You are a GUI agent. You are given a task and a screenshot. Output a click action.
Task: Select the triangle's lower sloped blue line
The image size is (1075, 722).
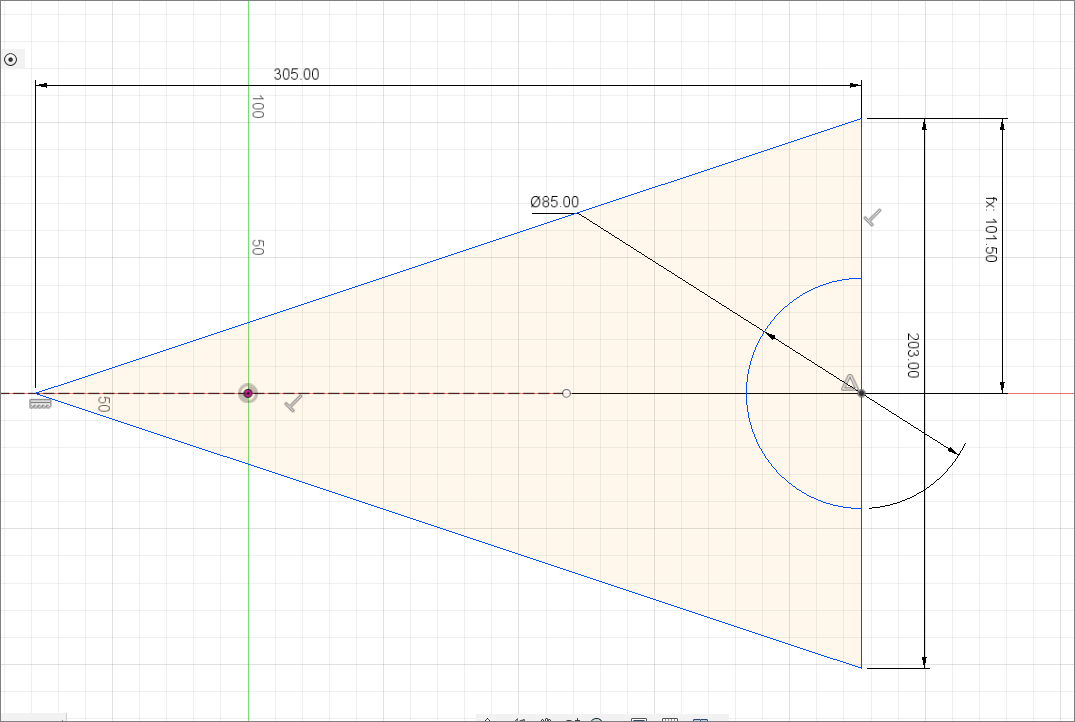point(446,530)
